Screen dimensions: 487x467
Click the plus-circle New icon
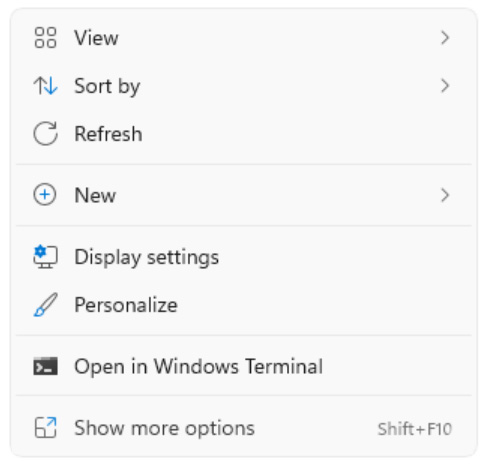pos(45,195)
